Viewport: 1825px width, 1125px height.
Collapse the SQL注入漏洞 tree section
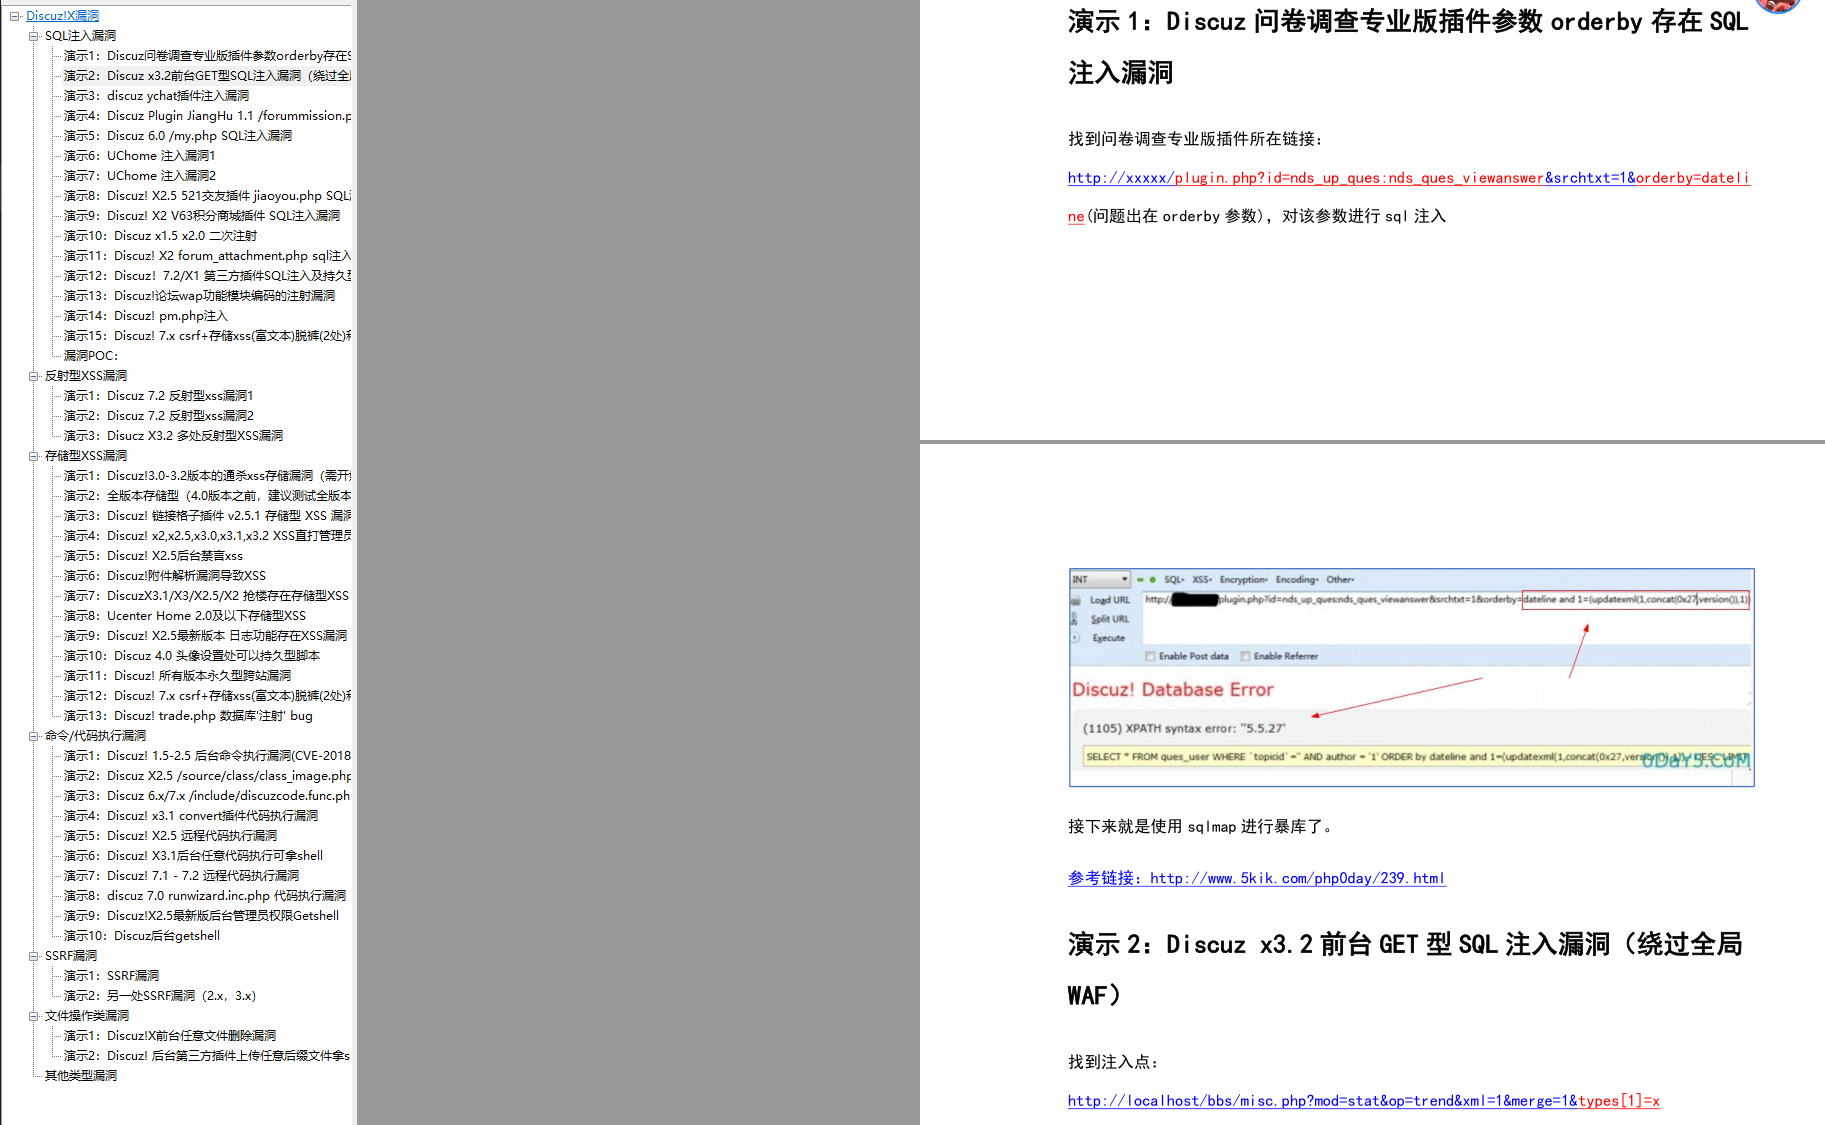click(x=34, y=36)
